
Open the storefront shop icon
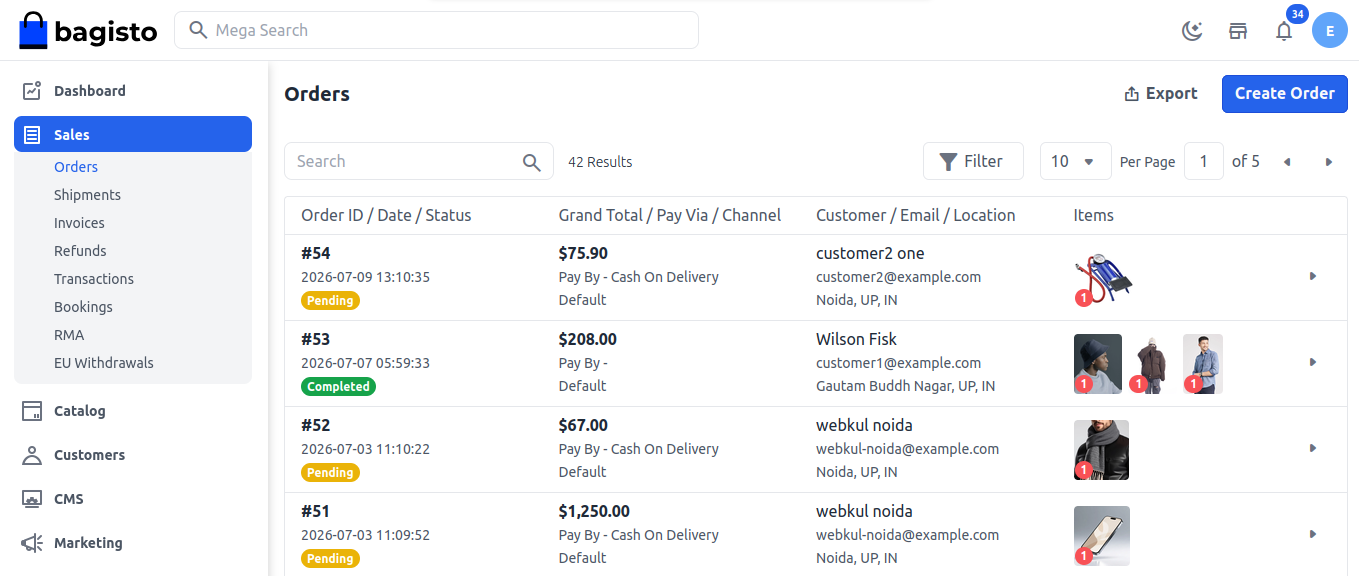coord(1238,31)
